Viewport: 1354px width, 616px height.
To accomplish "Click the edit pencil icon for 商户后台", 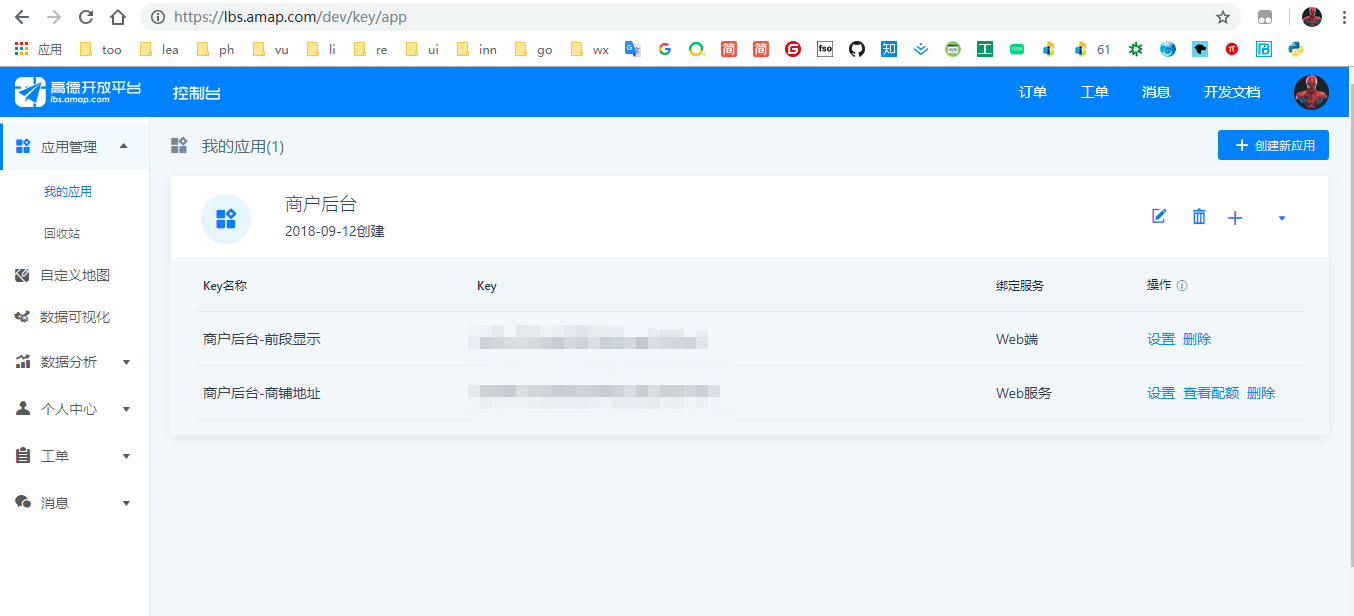I will (x=1159, y=216).
